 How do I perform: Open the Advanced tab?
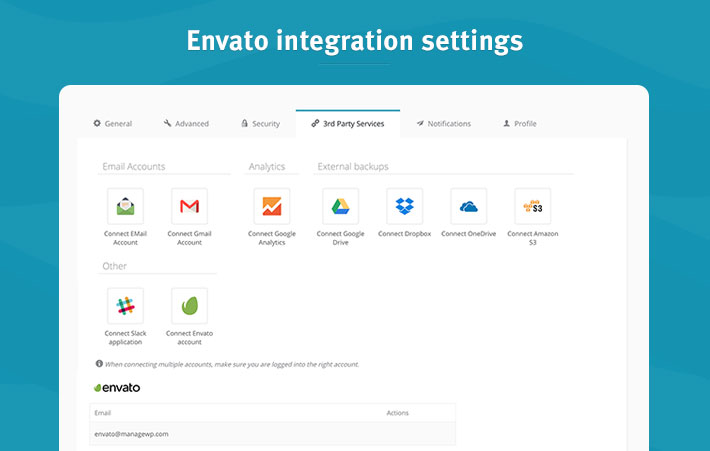point(186,124)
